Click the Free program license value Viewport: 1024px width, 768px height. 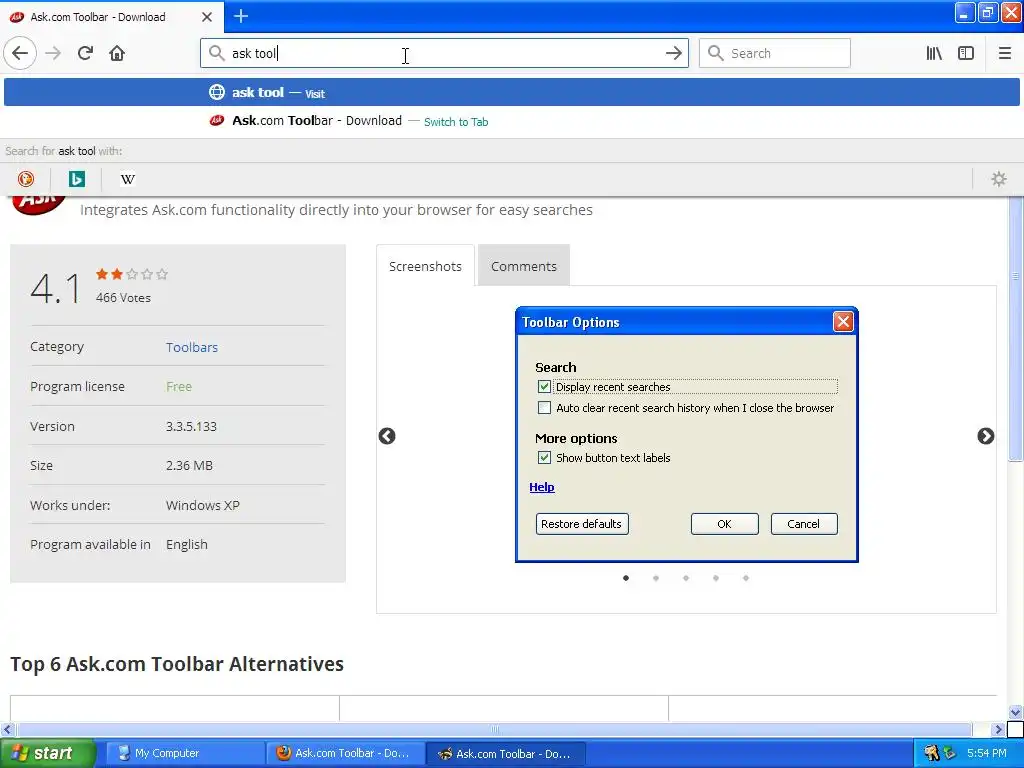(x=178, y=387)
